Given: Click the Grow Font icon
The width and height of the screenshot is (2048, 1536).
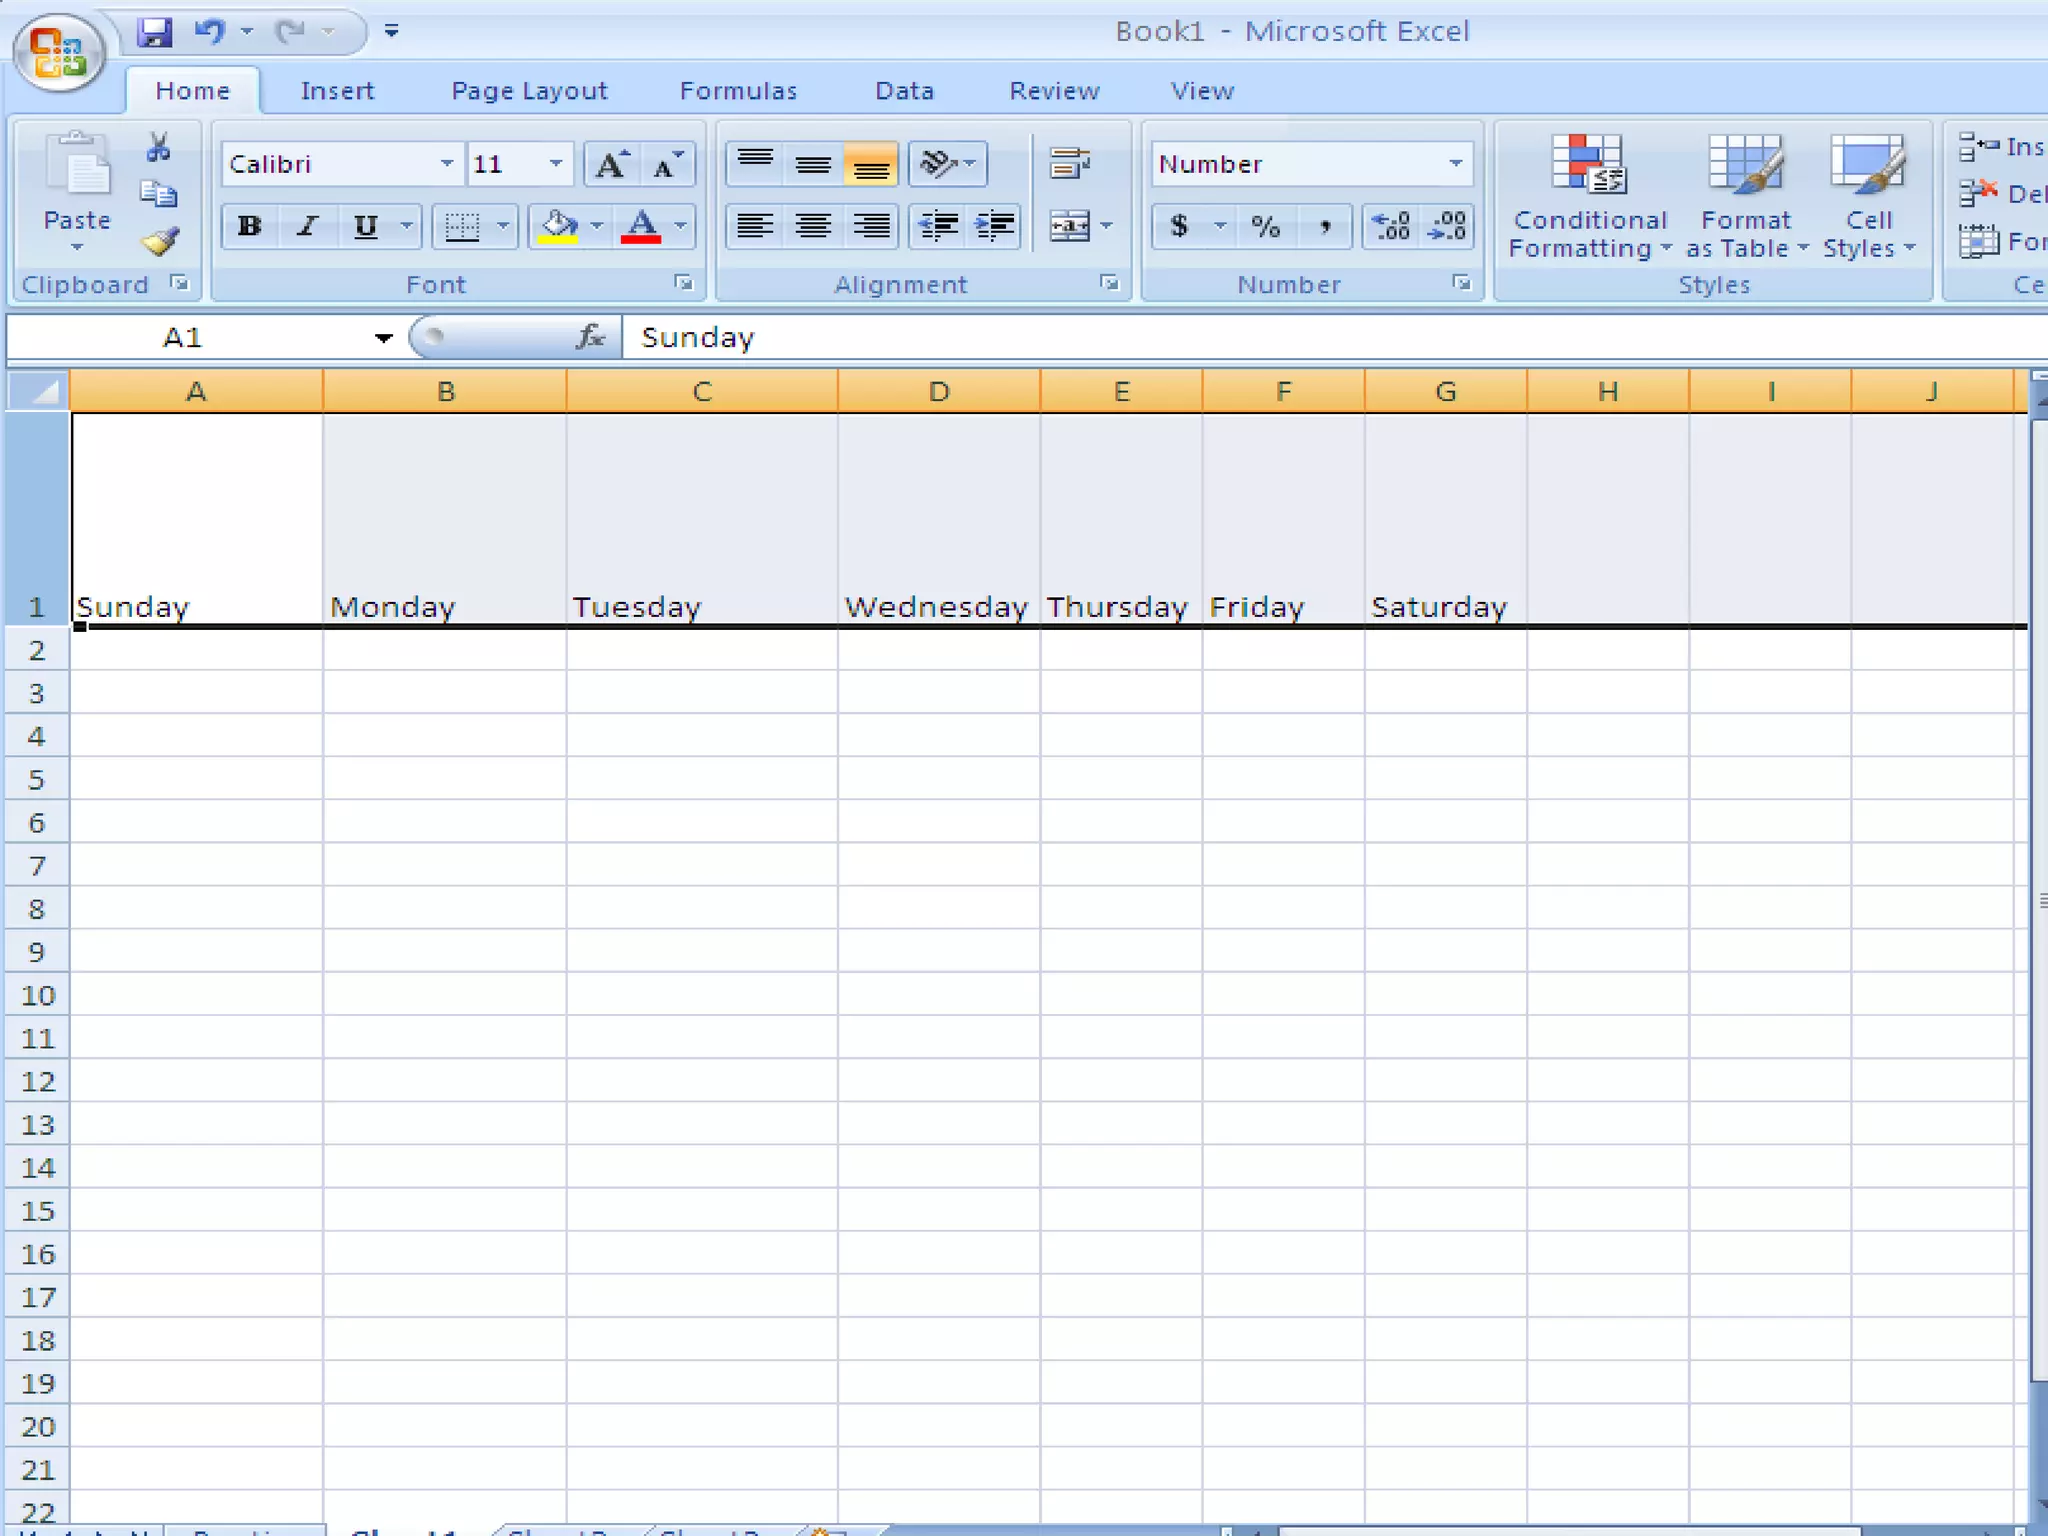Looking at the screenshot, I should point(611,165).
